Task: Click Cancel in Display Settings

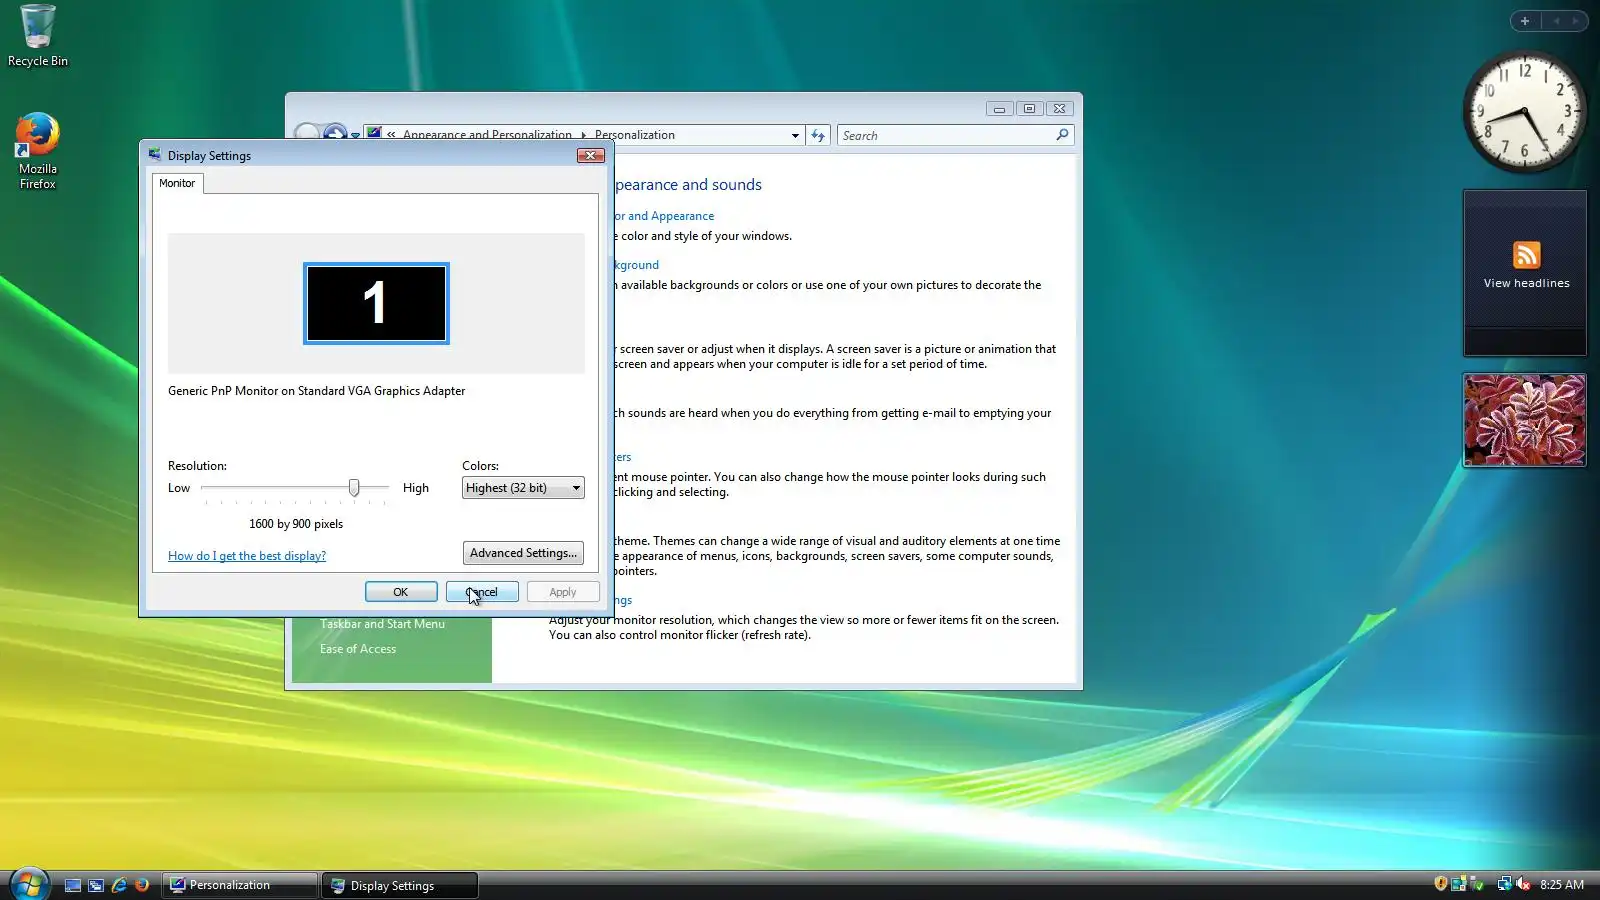Action: [x=482, y=592]
